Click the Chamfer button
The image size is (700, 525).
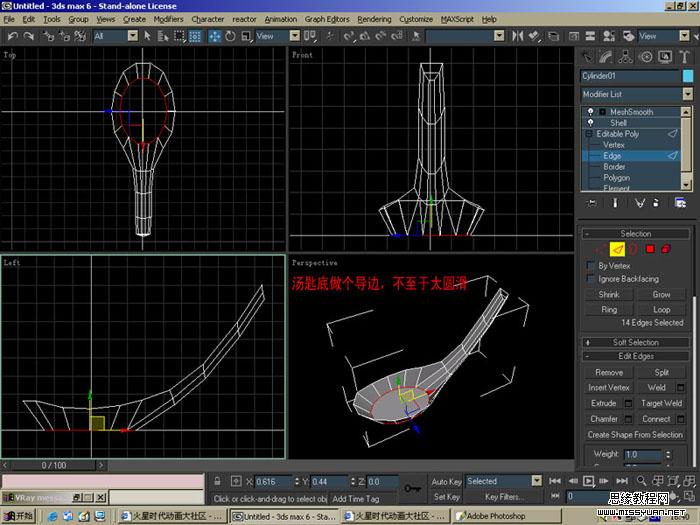(x=604, y=419)
